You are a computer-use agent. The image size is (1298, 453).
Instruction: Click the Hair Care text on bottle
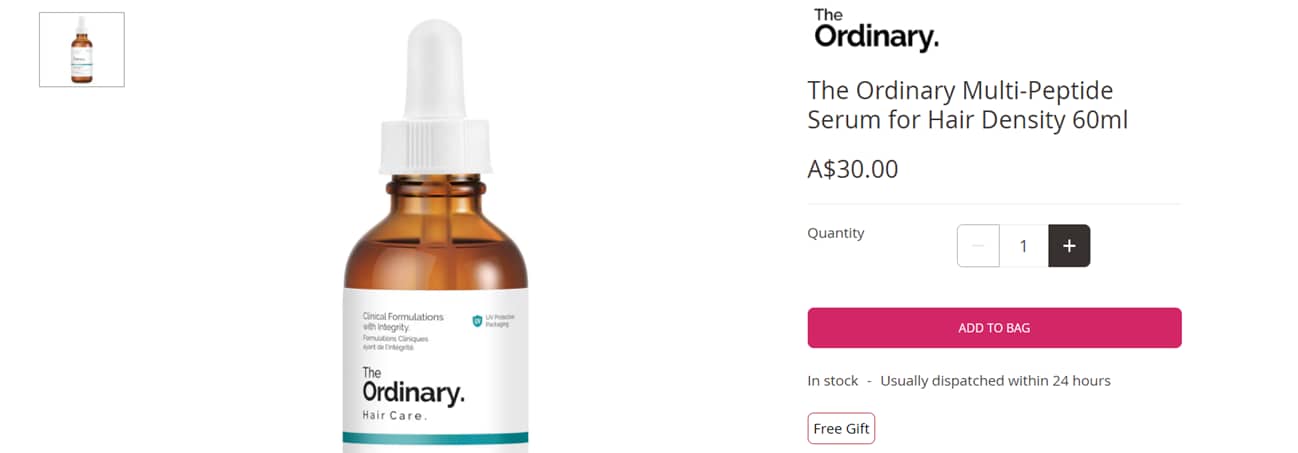point(394,415)
